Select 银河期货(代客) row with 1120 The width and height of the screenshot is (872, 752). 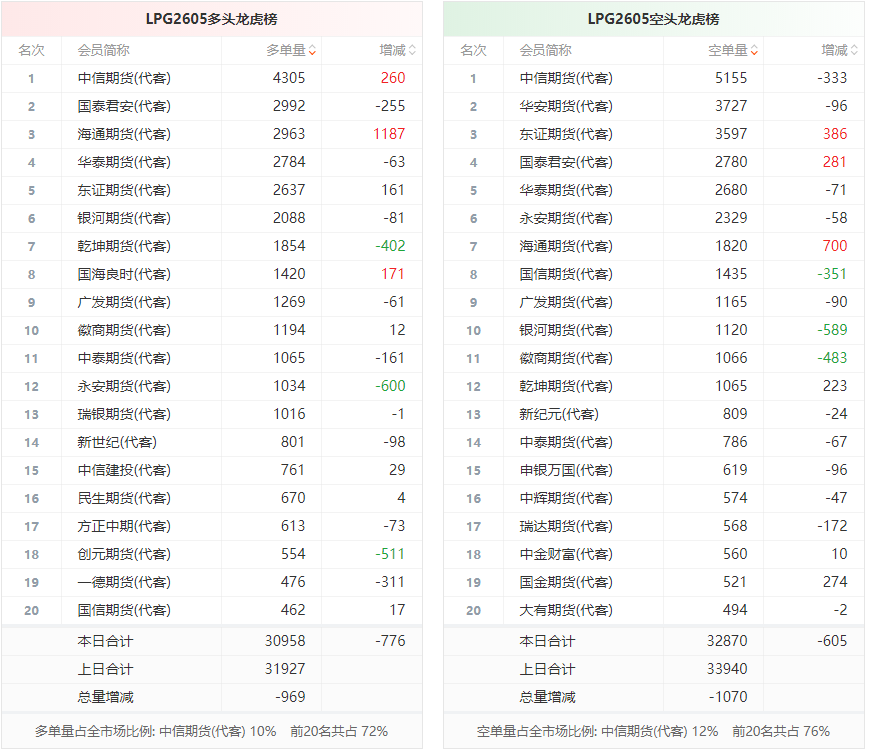tap(654, 330)
